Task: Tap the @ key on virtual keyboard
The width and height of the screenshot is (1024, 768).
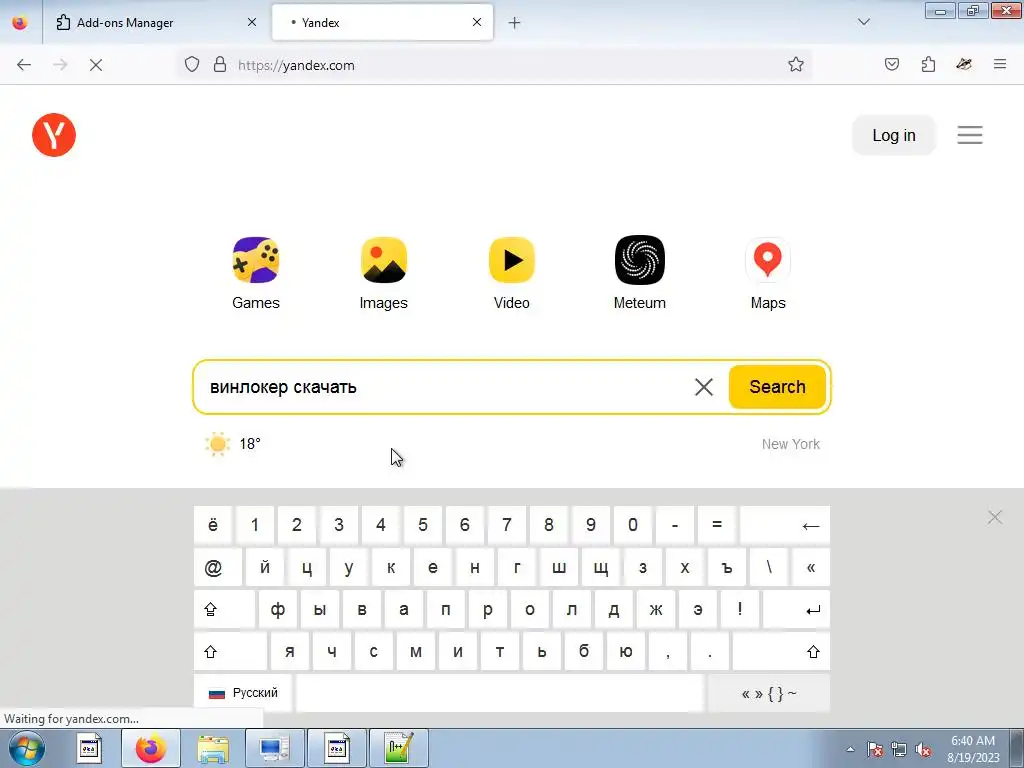Action: pos(218,568)
